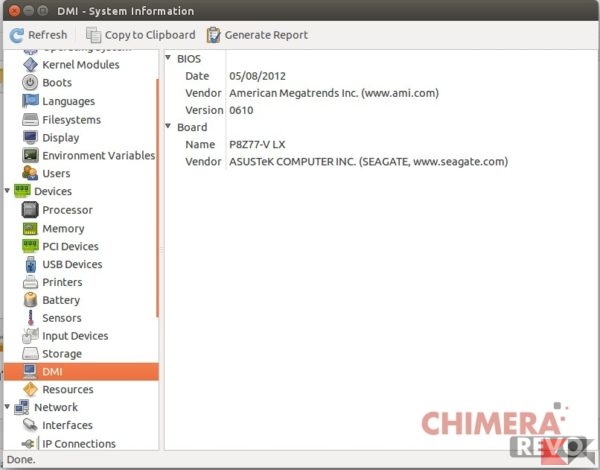The image size is (600, 470).
Task: Select the Users people icon
Action: point(30,173)
